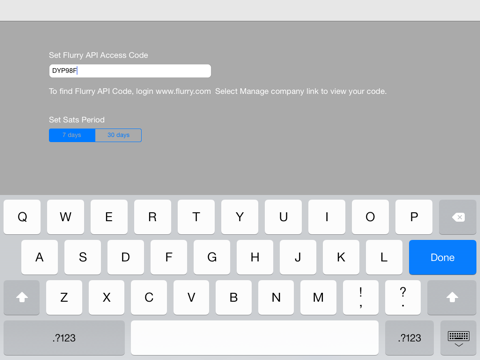
Task: Tap the A key
Action: (39, 257)
